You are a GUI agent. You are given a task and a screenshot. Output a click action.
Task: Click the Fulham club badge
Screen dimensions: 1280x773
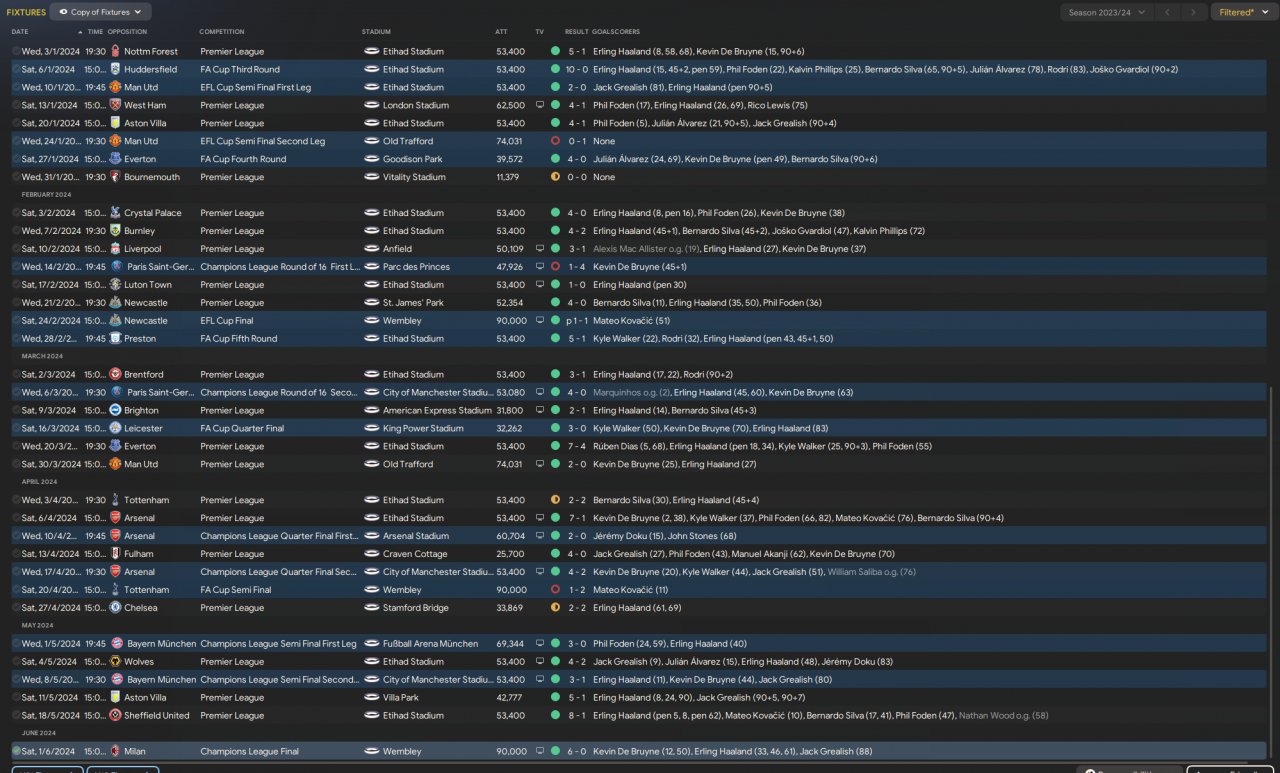pyautogui.click(x=116, y=554)
